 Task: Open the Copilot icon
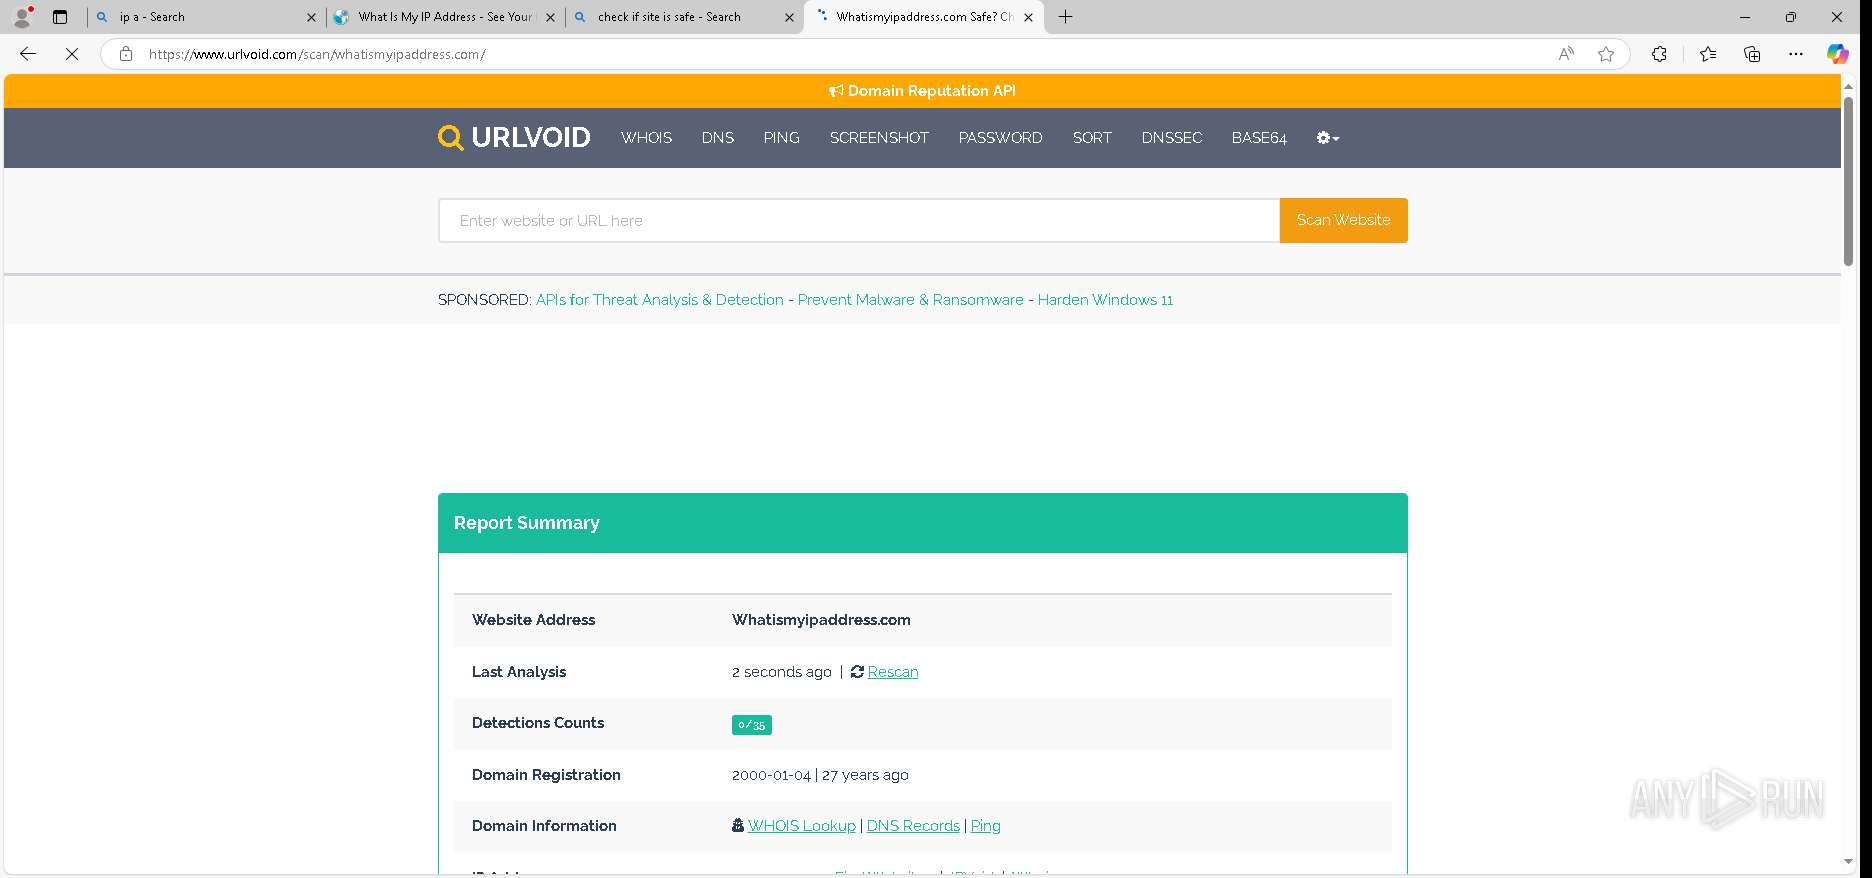point(1838,54)
